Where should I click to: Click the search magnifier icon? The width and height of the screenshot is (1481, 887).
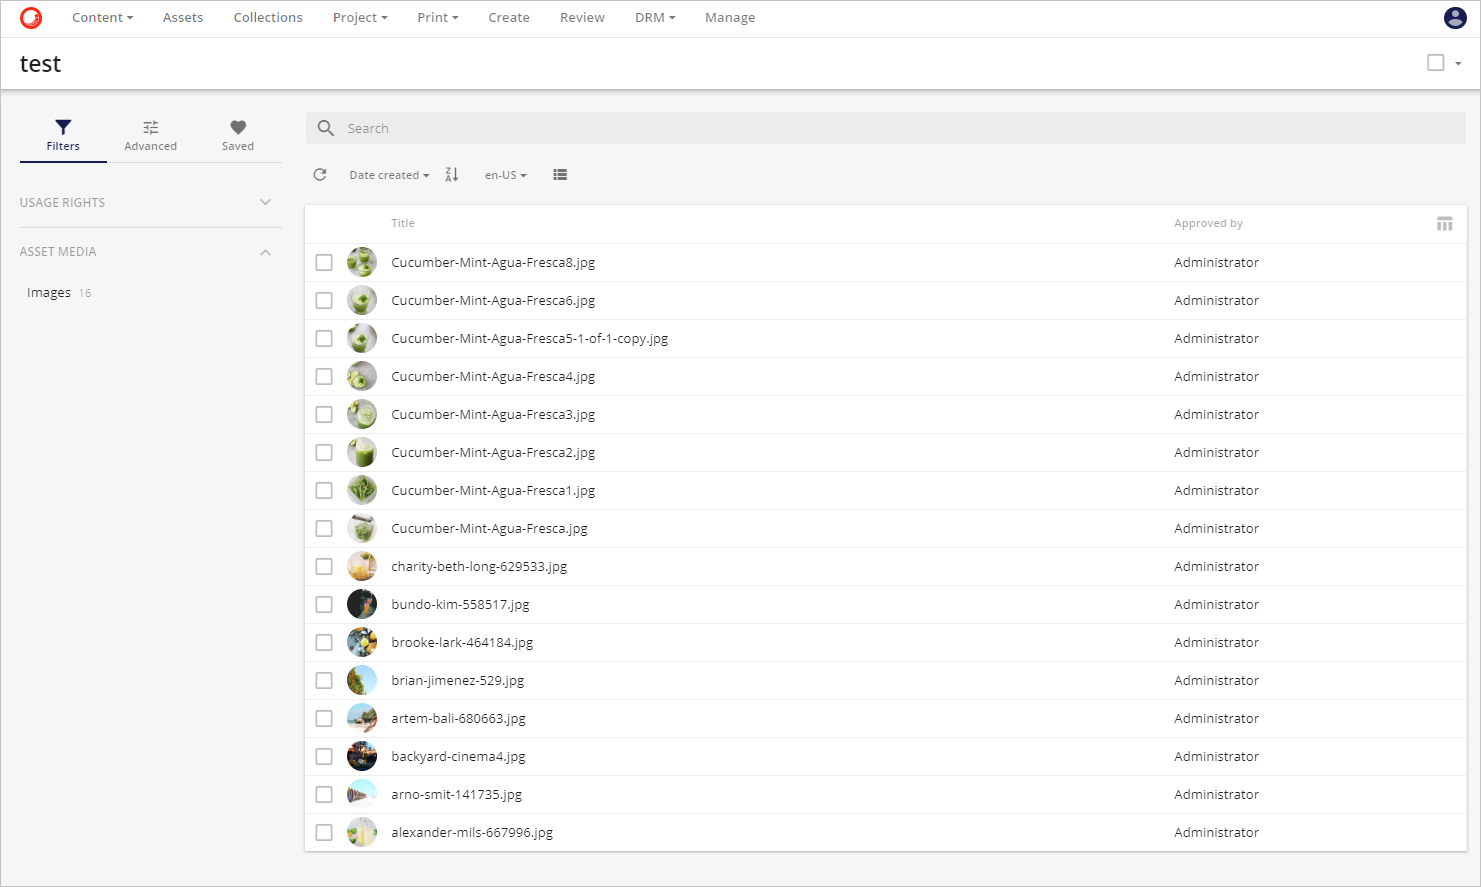tap(325, 128)
